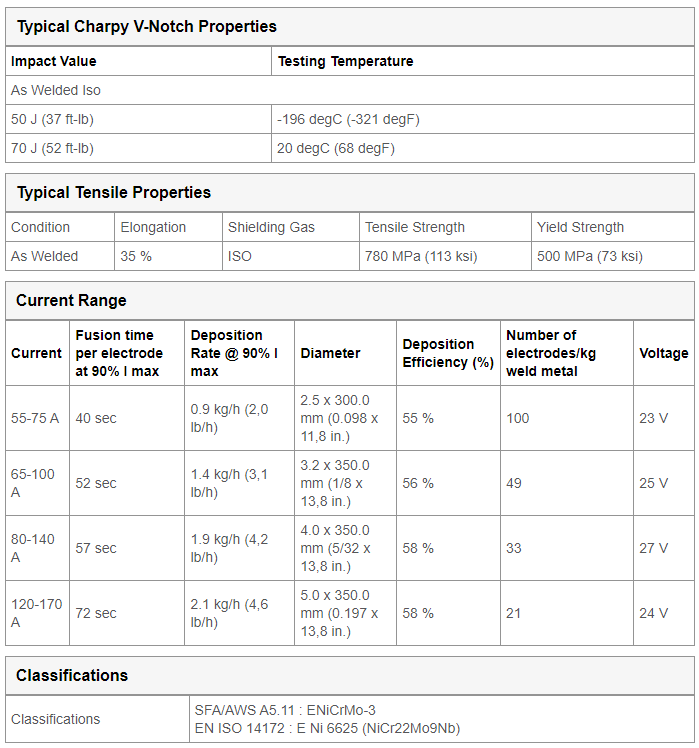Select the Impact Value column header
This screenshot has height=748, width=699.
click(53, 61)
